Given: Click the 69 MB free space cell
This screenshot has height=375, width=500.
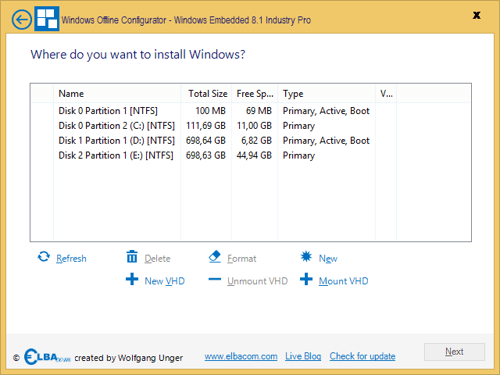Looking at the screenshot, I should pos(259,111).
